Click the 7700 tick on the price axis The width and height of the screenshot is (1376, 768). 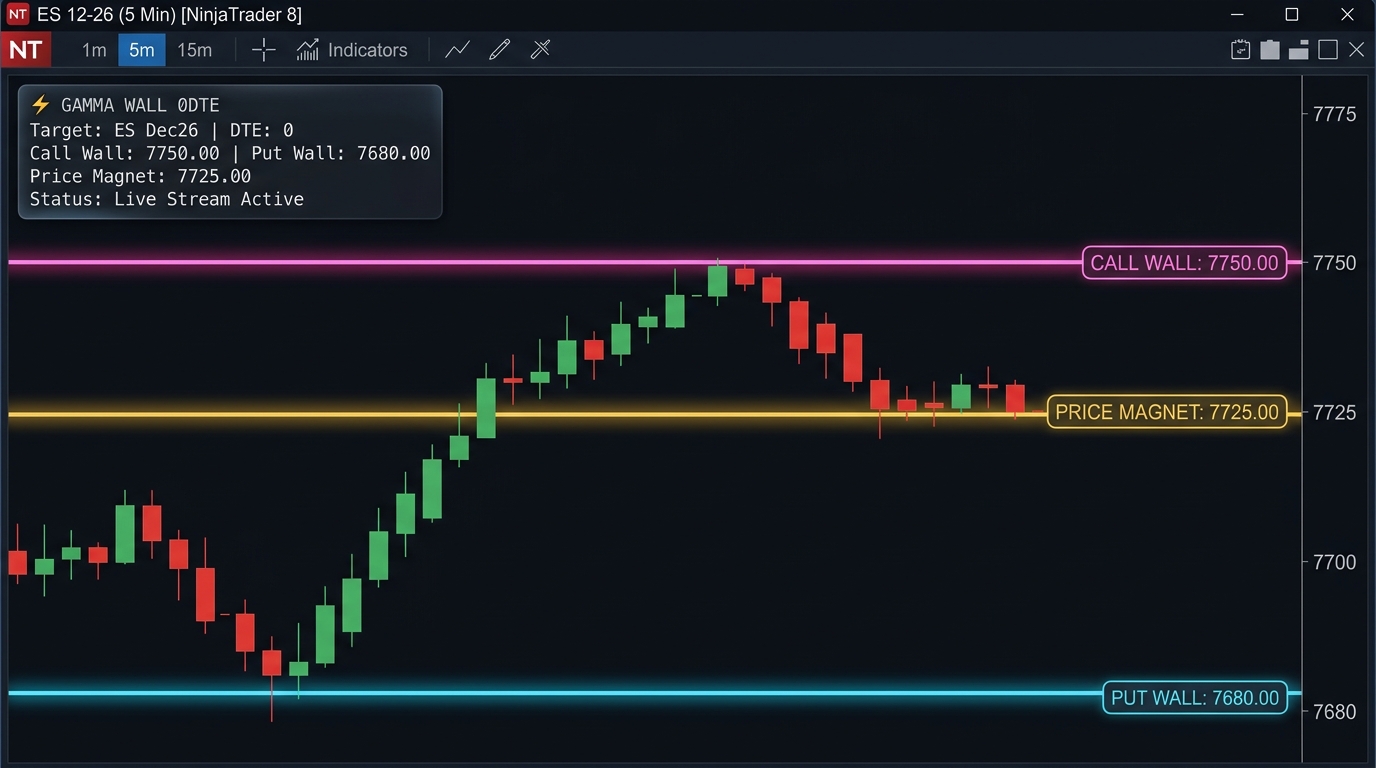tap(1334, 562)
